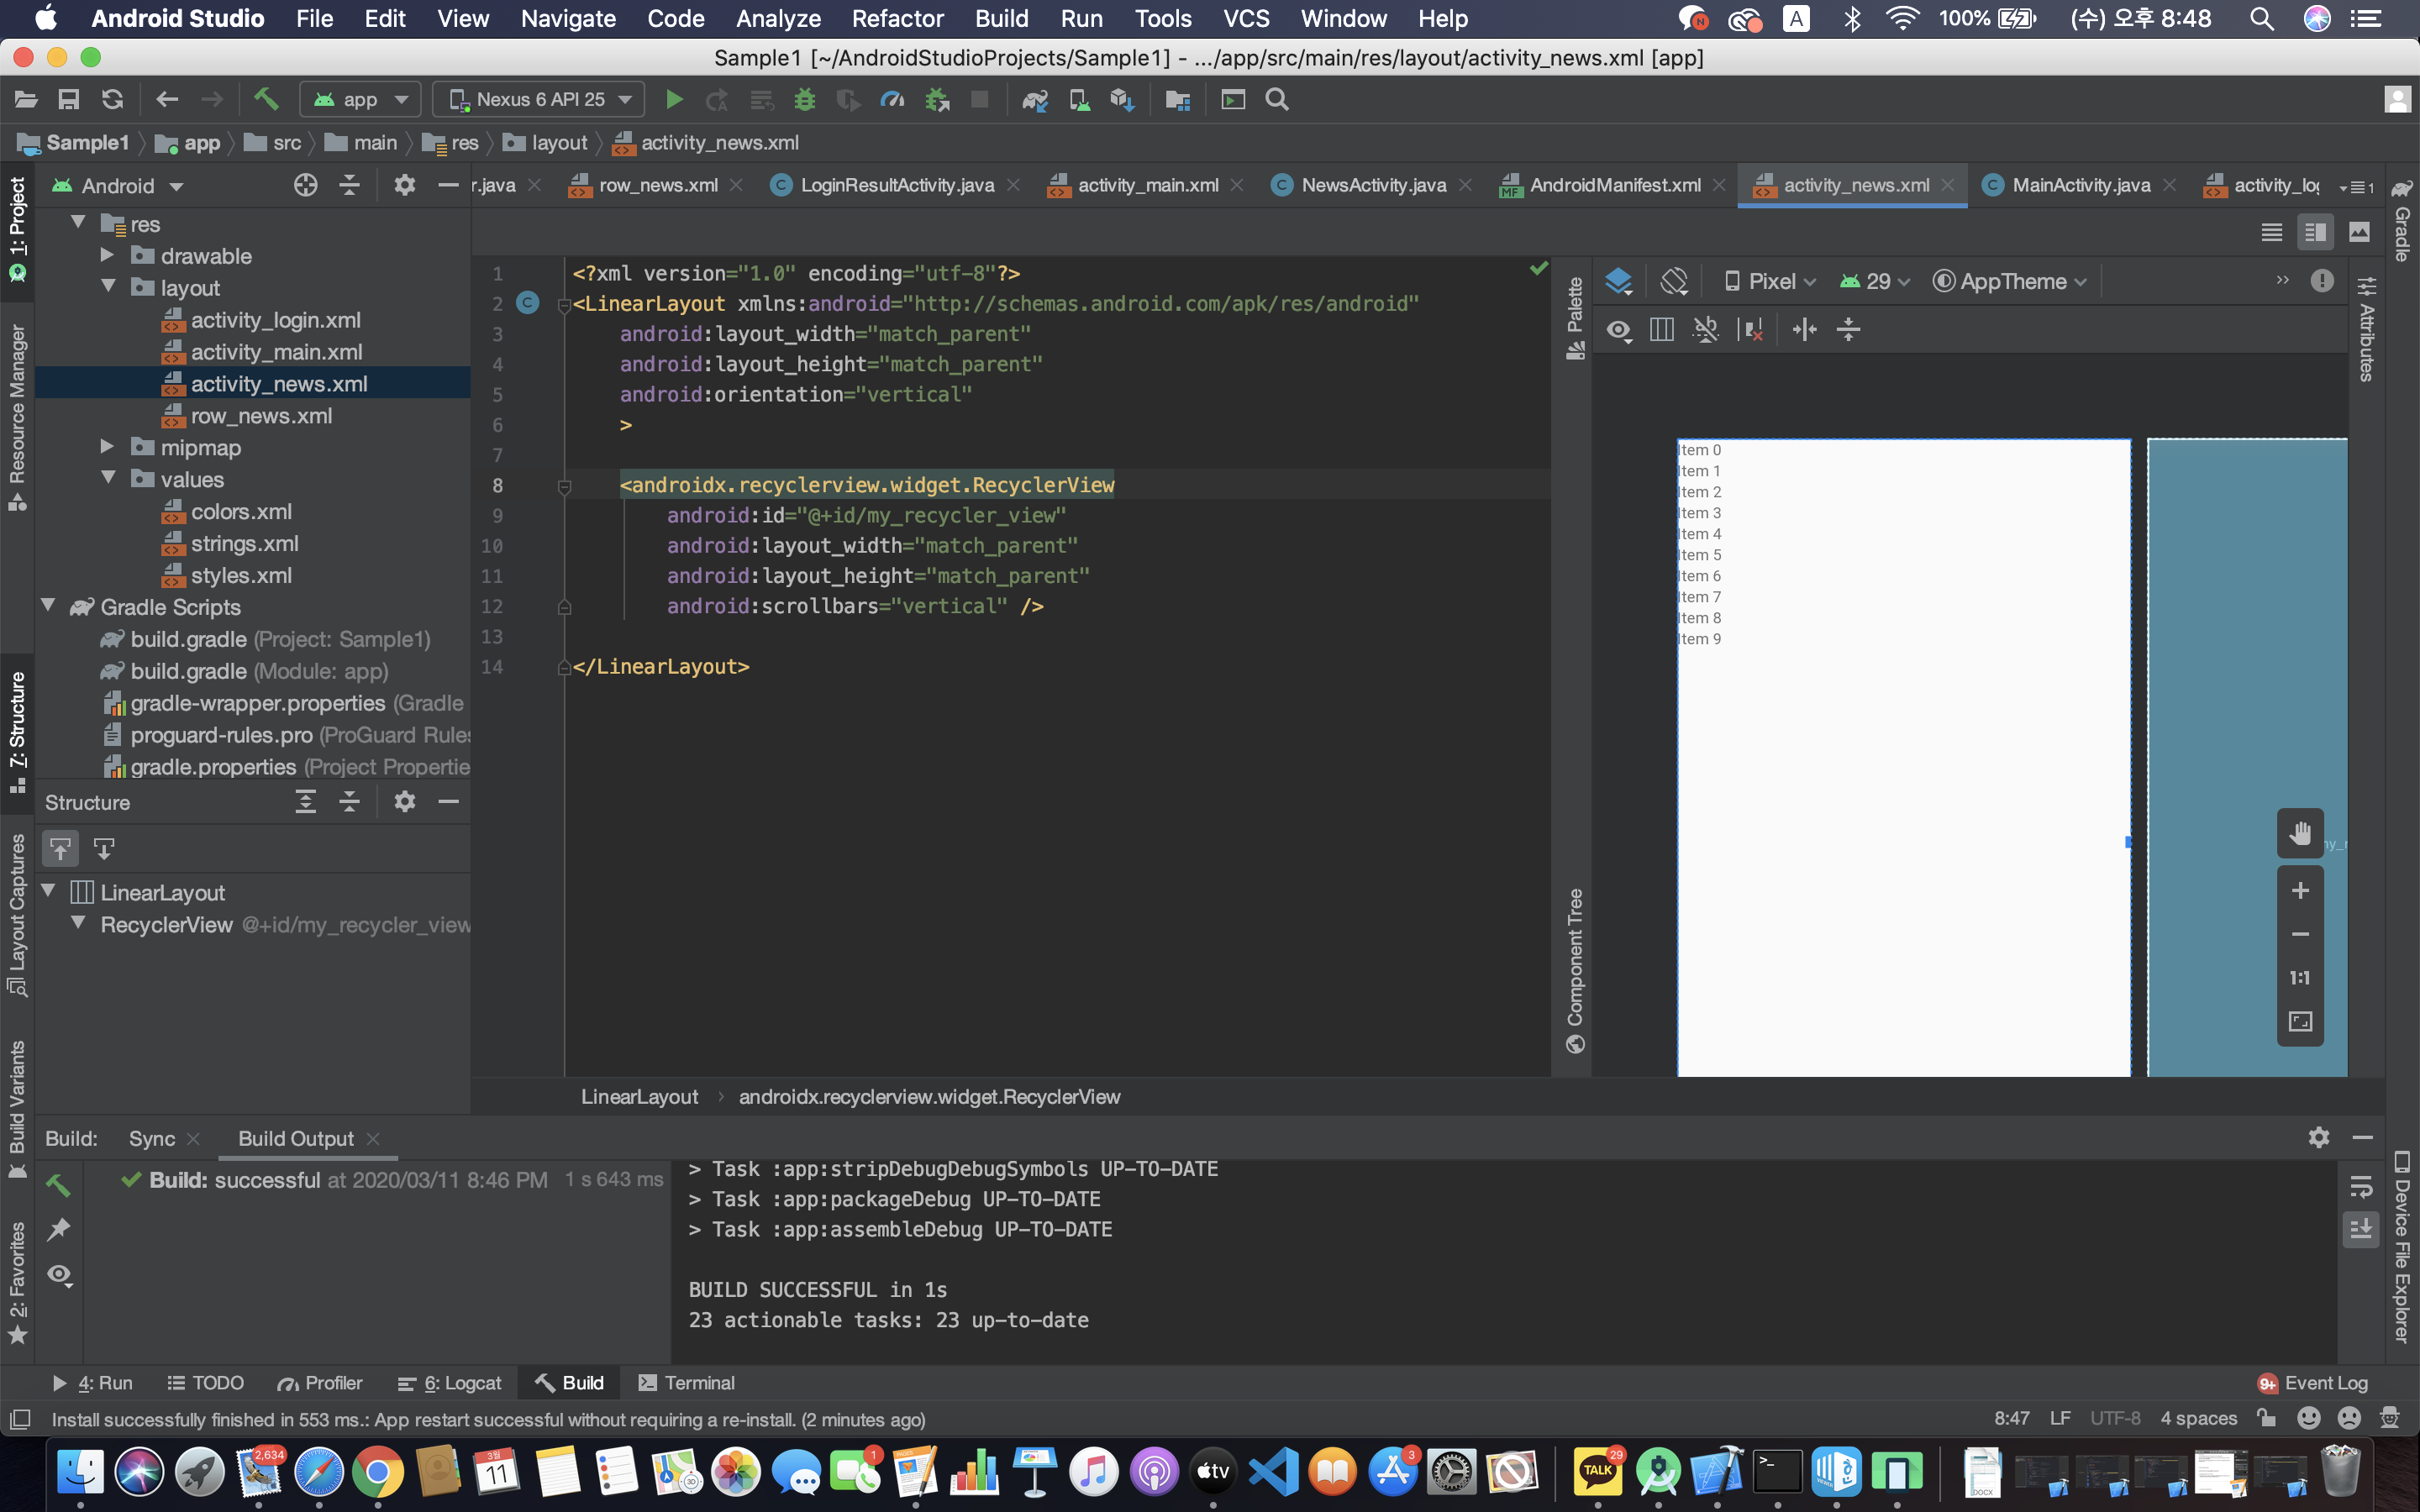This screenshot has width=2420, height=1512.
Task: Open row_news.xml in the project tree
Action: point(260,416)
